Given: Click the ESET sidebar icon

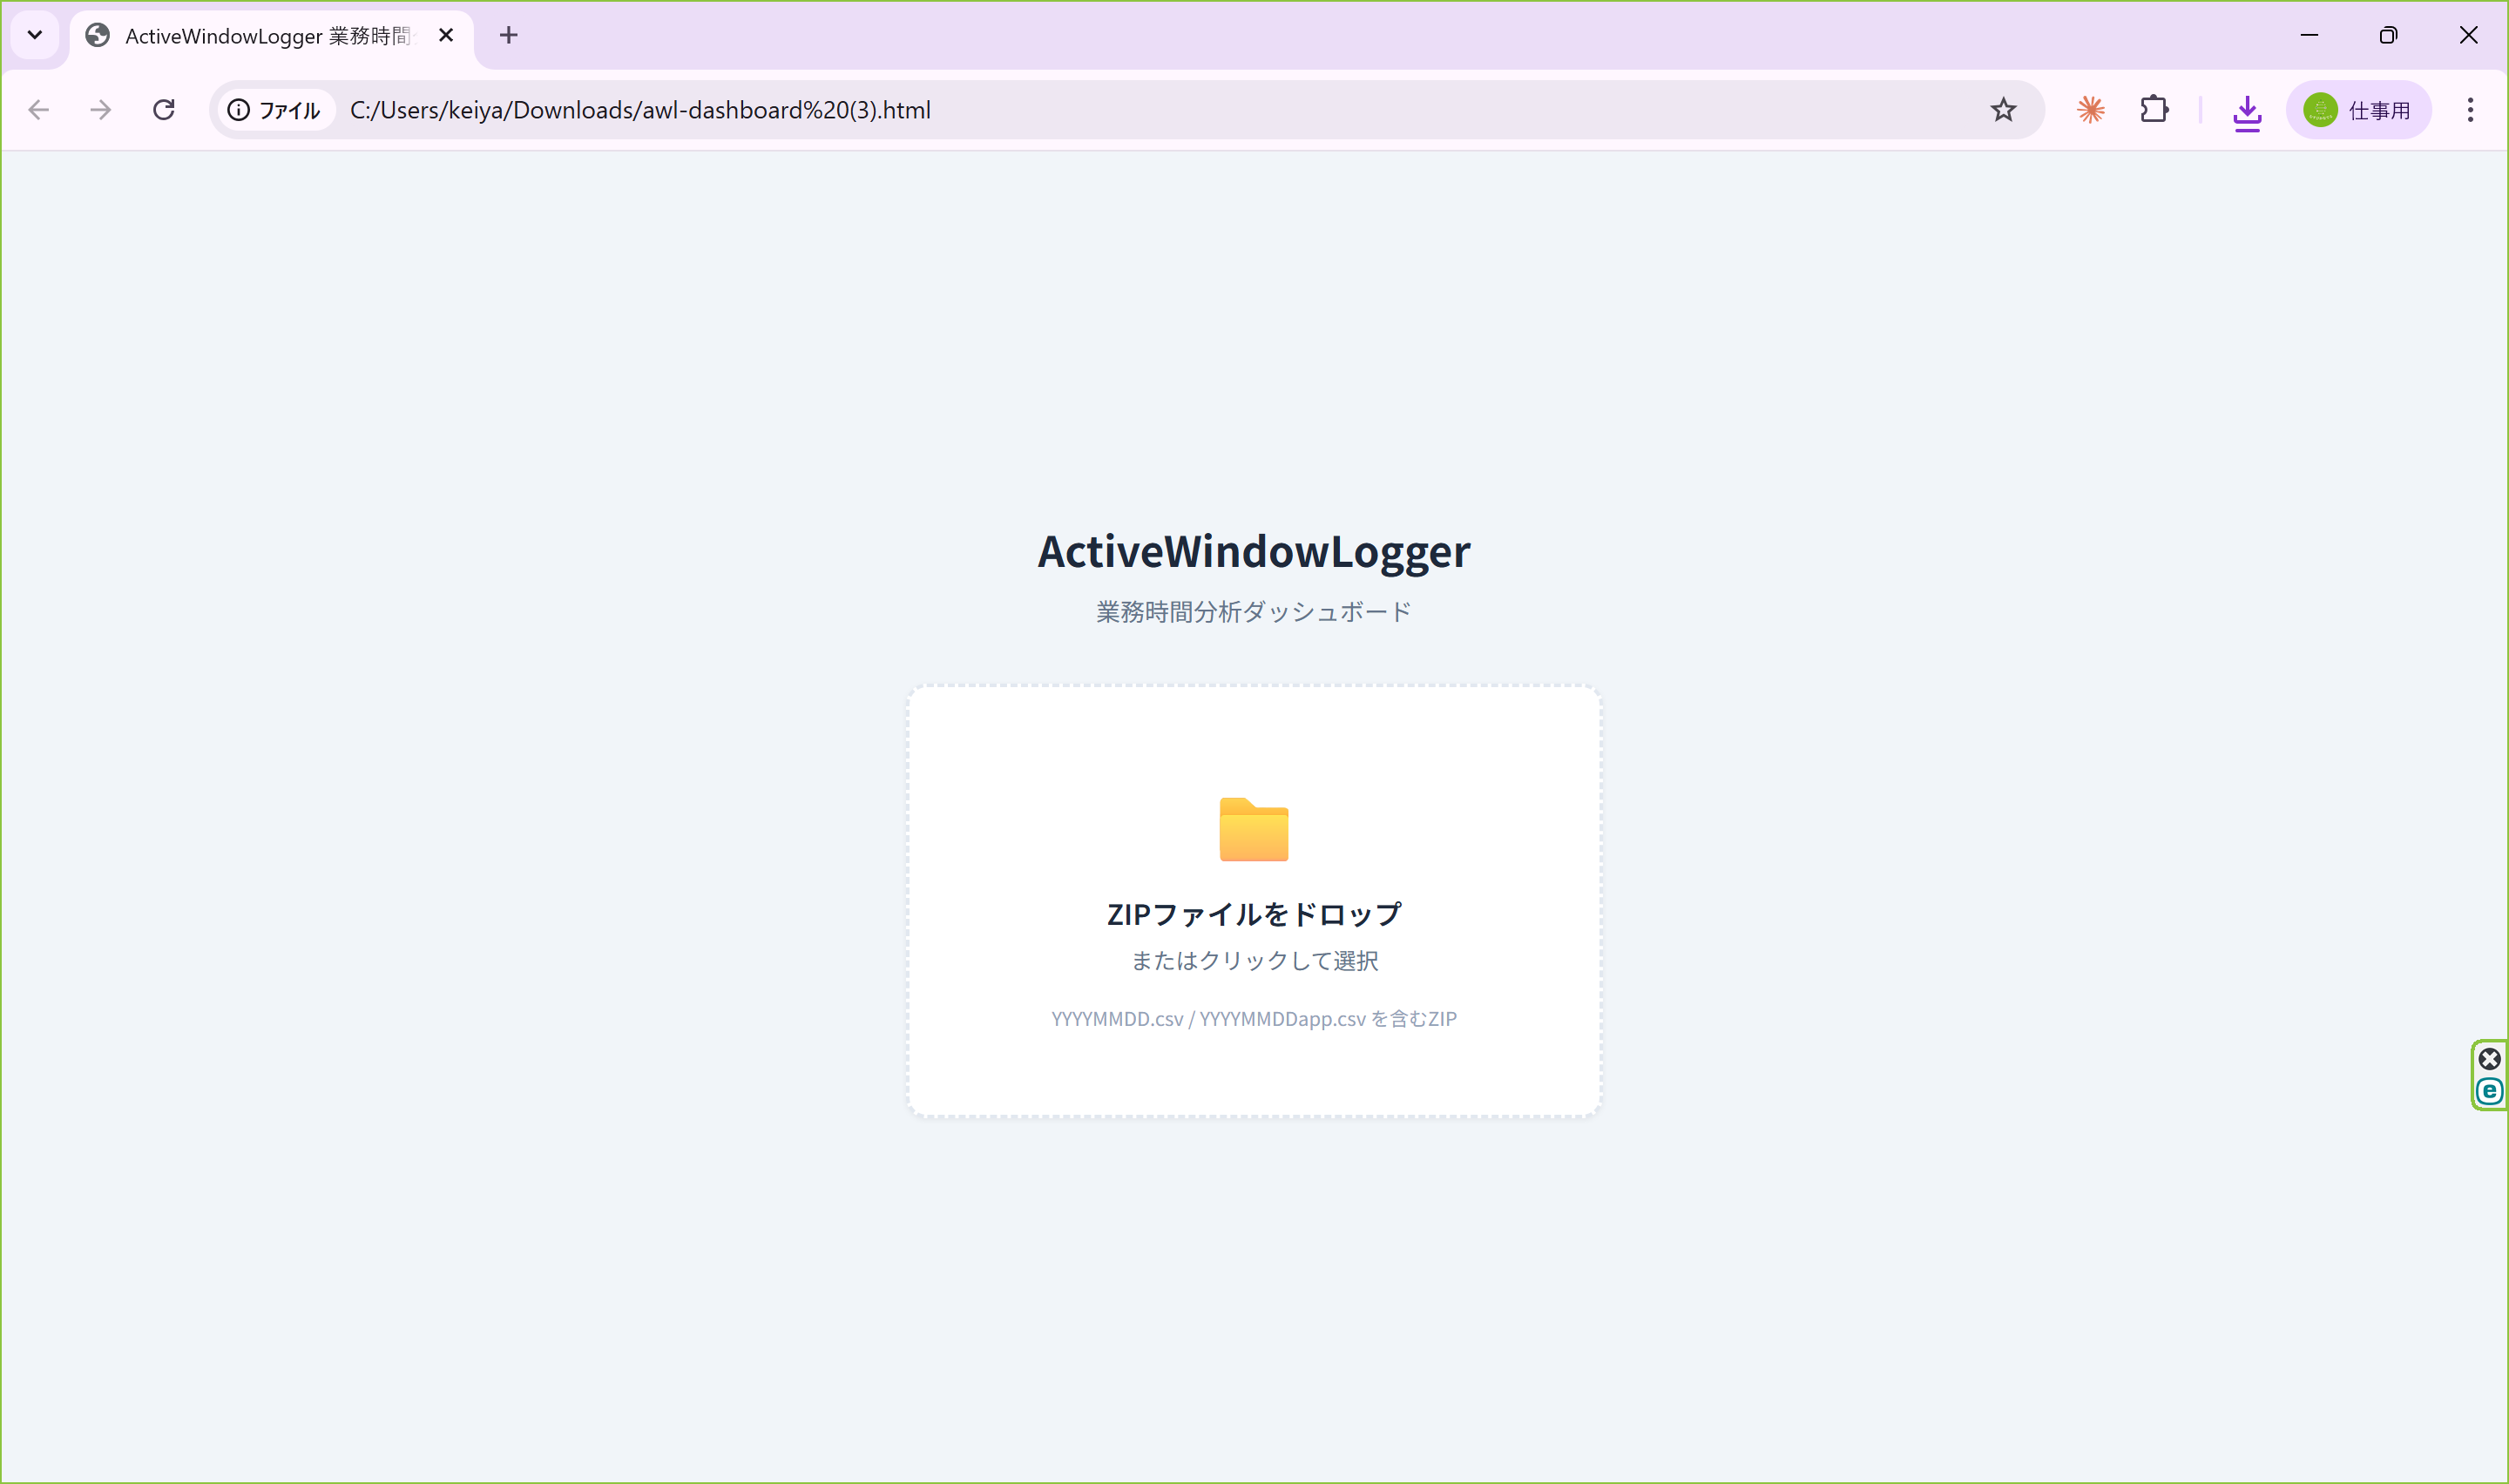Looking at the screenshot, I should pos(2491,1092).
